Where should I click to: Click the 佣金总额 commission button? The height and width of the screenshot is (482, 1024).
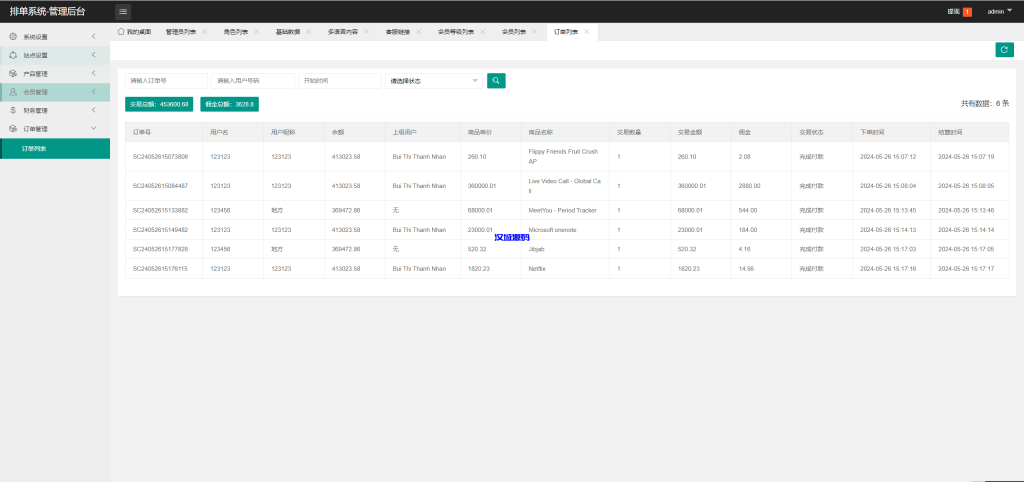230,104
